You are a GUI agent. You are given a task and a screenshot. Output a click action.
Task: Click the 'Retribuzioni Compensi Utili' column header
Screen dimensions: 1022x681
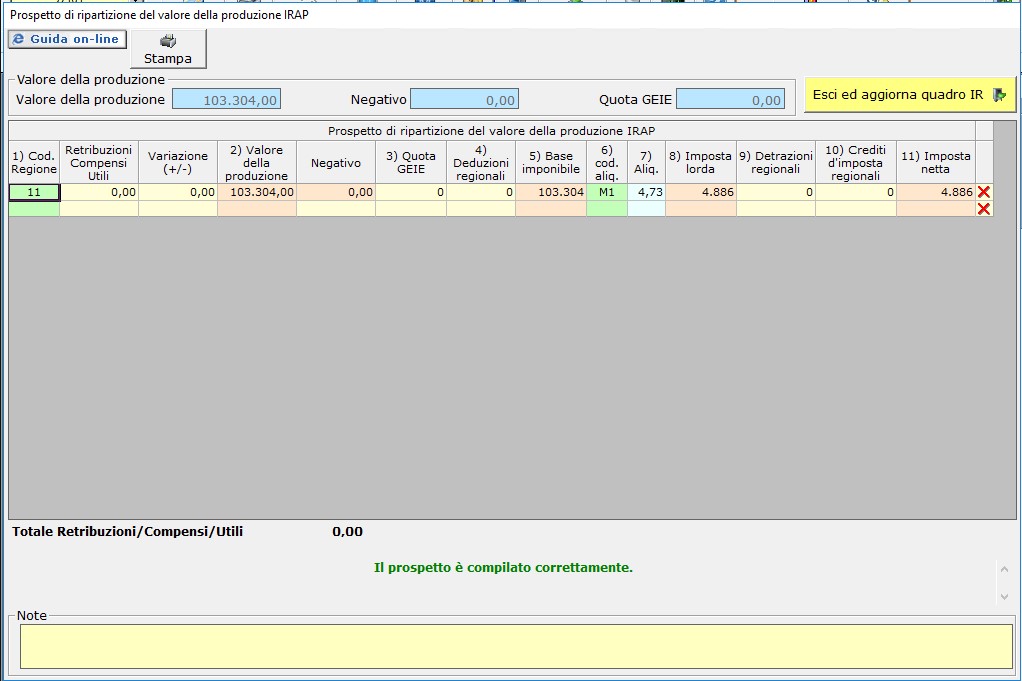click(x=99, y=162)
